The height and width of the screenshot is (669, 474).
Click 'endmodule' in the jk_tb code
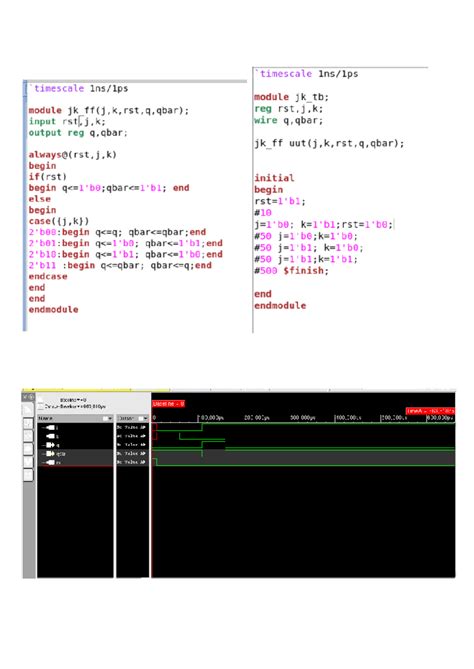click(x=280, y=305)
